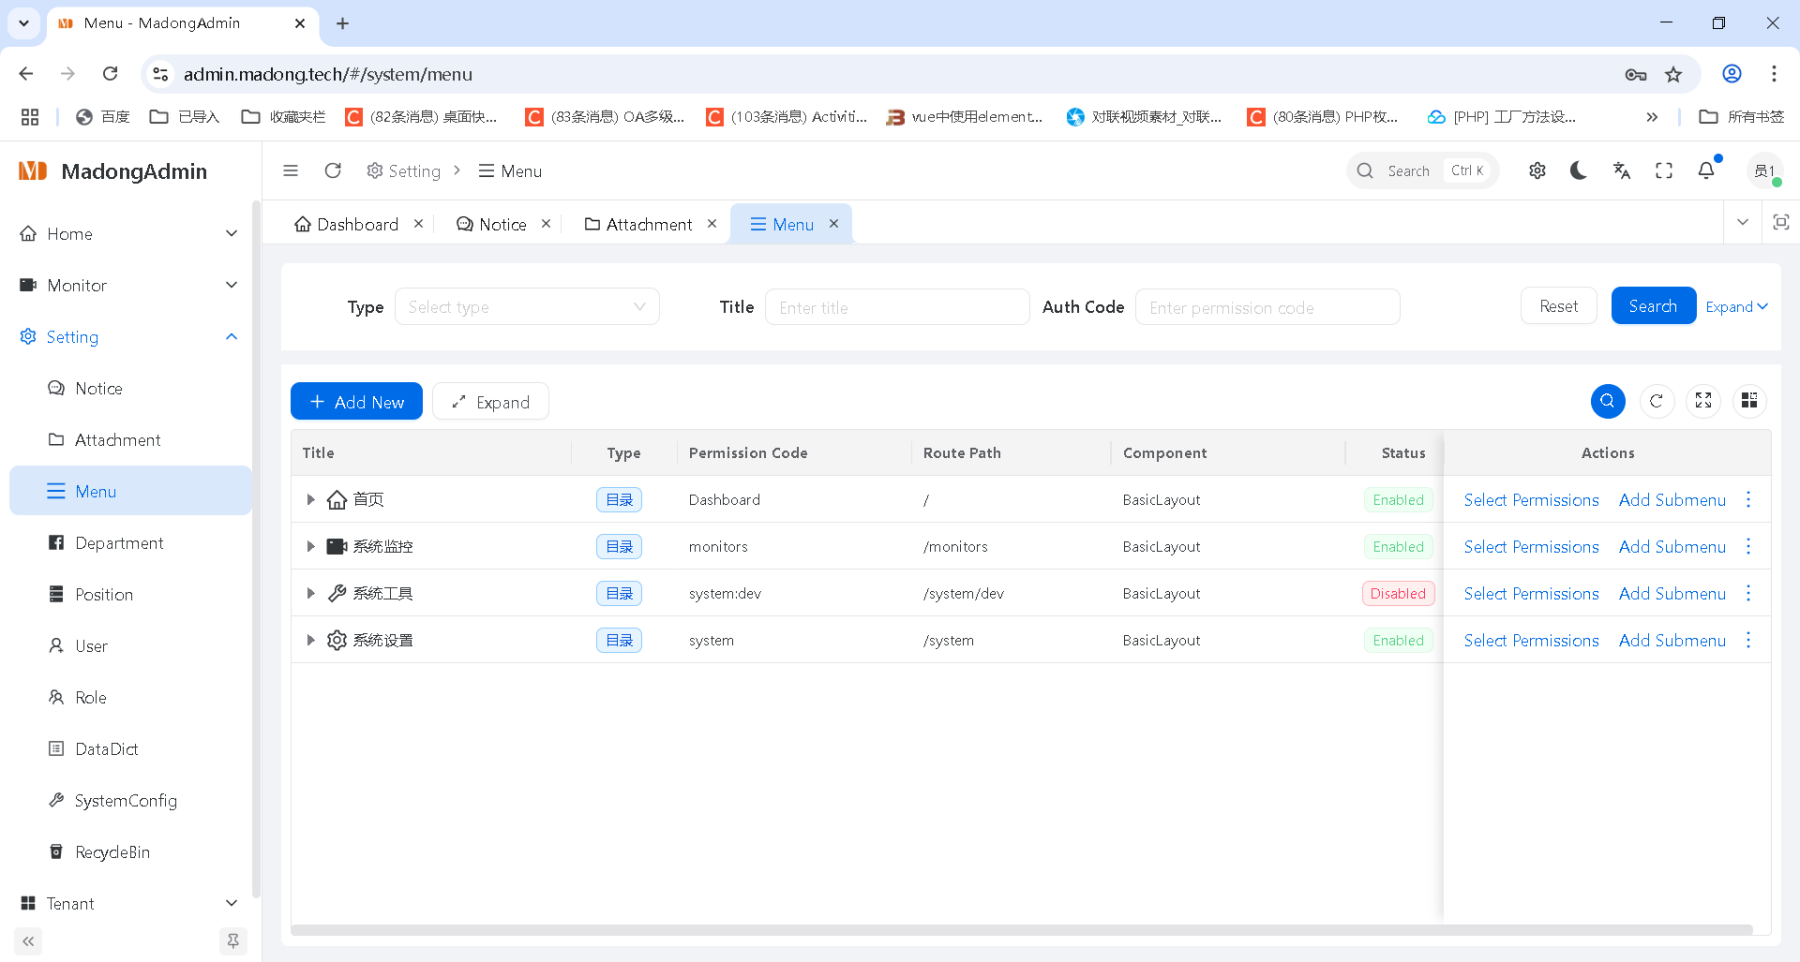The height and width of the screenshot is (962, 1800).
Task: Reload the browser page
Action: [x=110, y=74]
